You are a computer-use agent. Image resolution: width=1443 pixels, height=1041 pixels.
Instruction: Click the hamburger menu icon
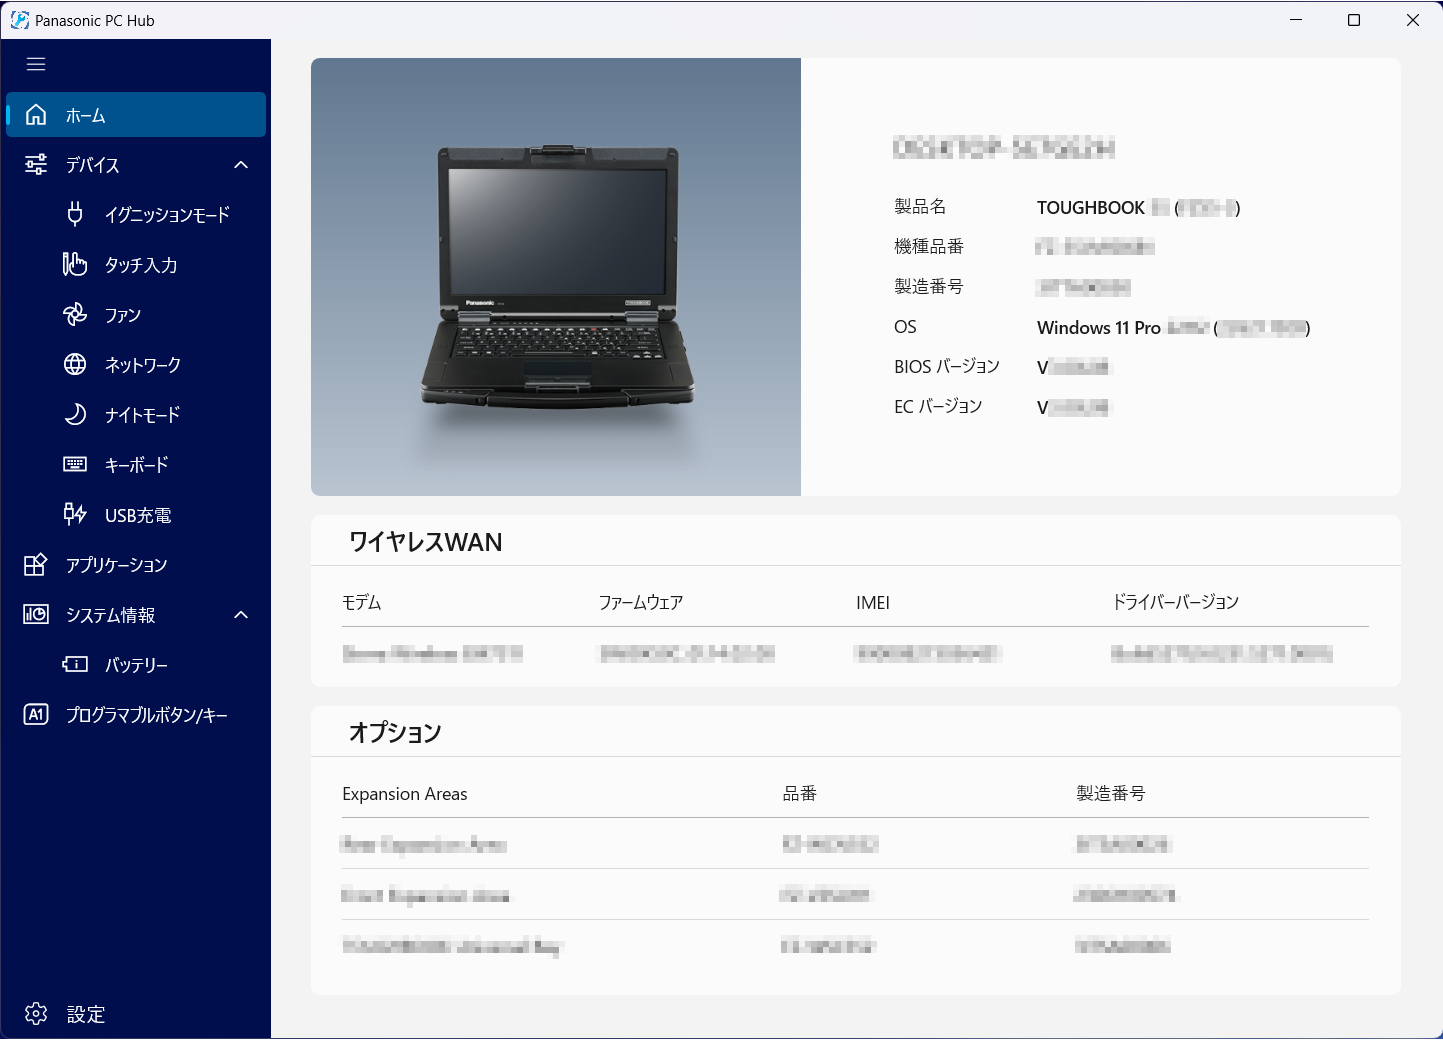(x=36, y=64)
